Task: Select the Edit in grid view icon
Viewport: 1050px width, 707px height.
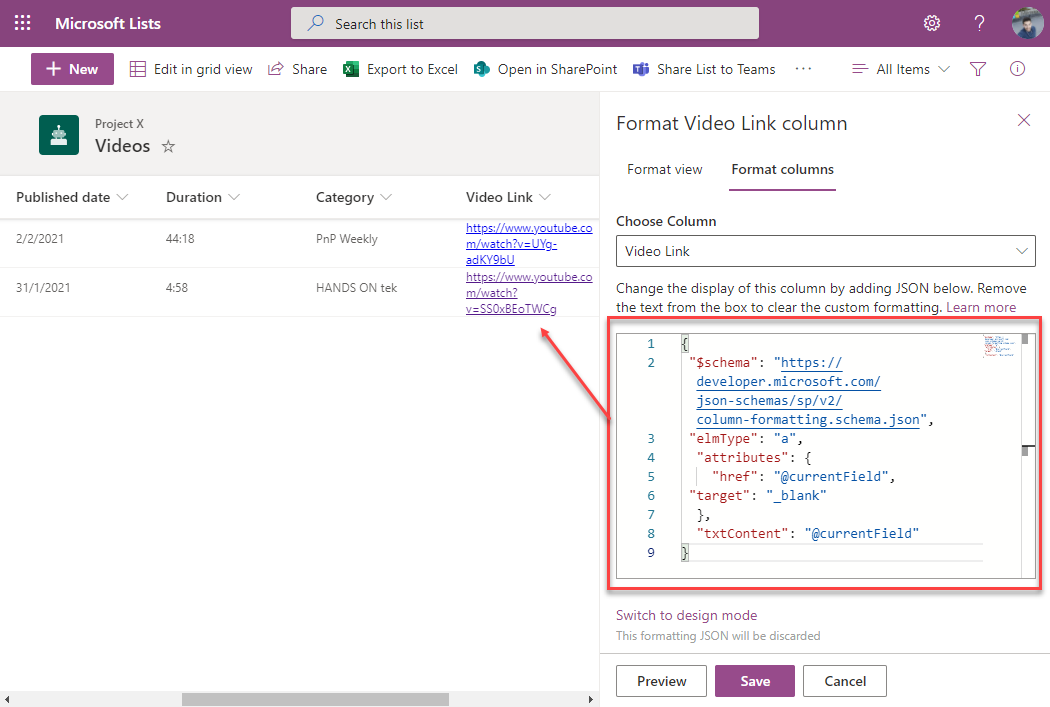Action: 136,69
